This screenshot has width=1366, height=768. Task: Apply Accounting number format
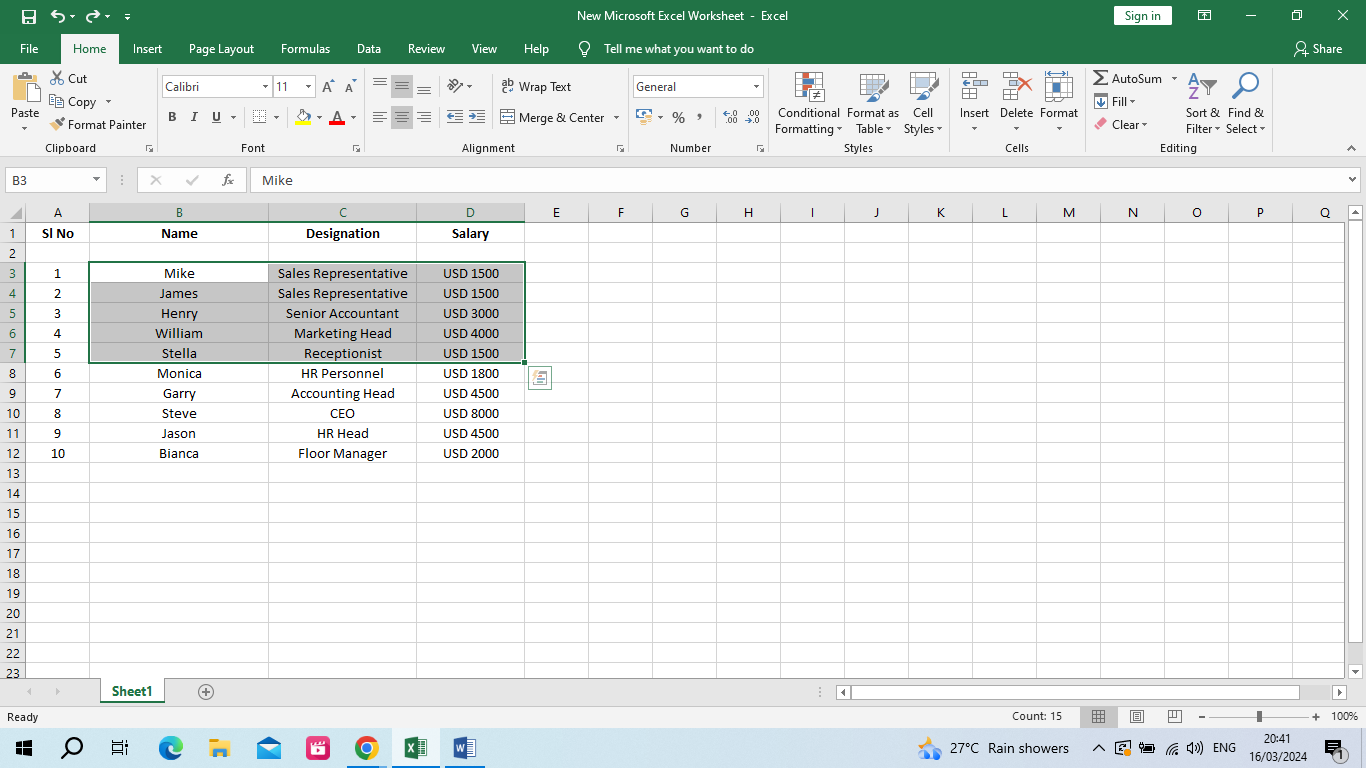tap(644, 117)
